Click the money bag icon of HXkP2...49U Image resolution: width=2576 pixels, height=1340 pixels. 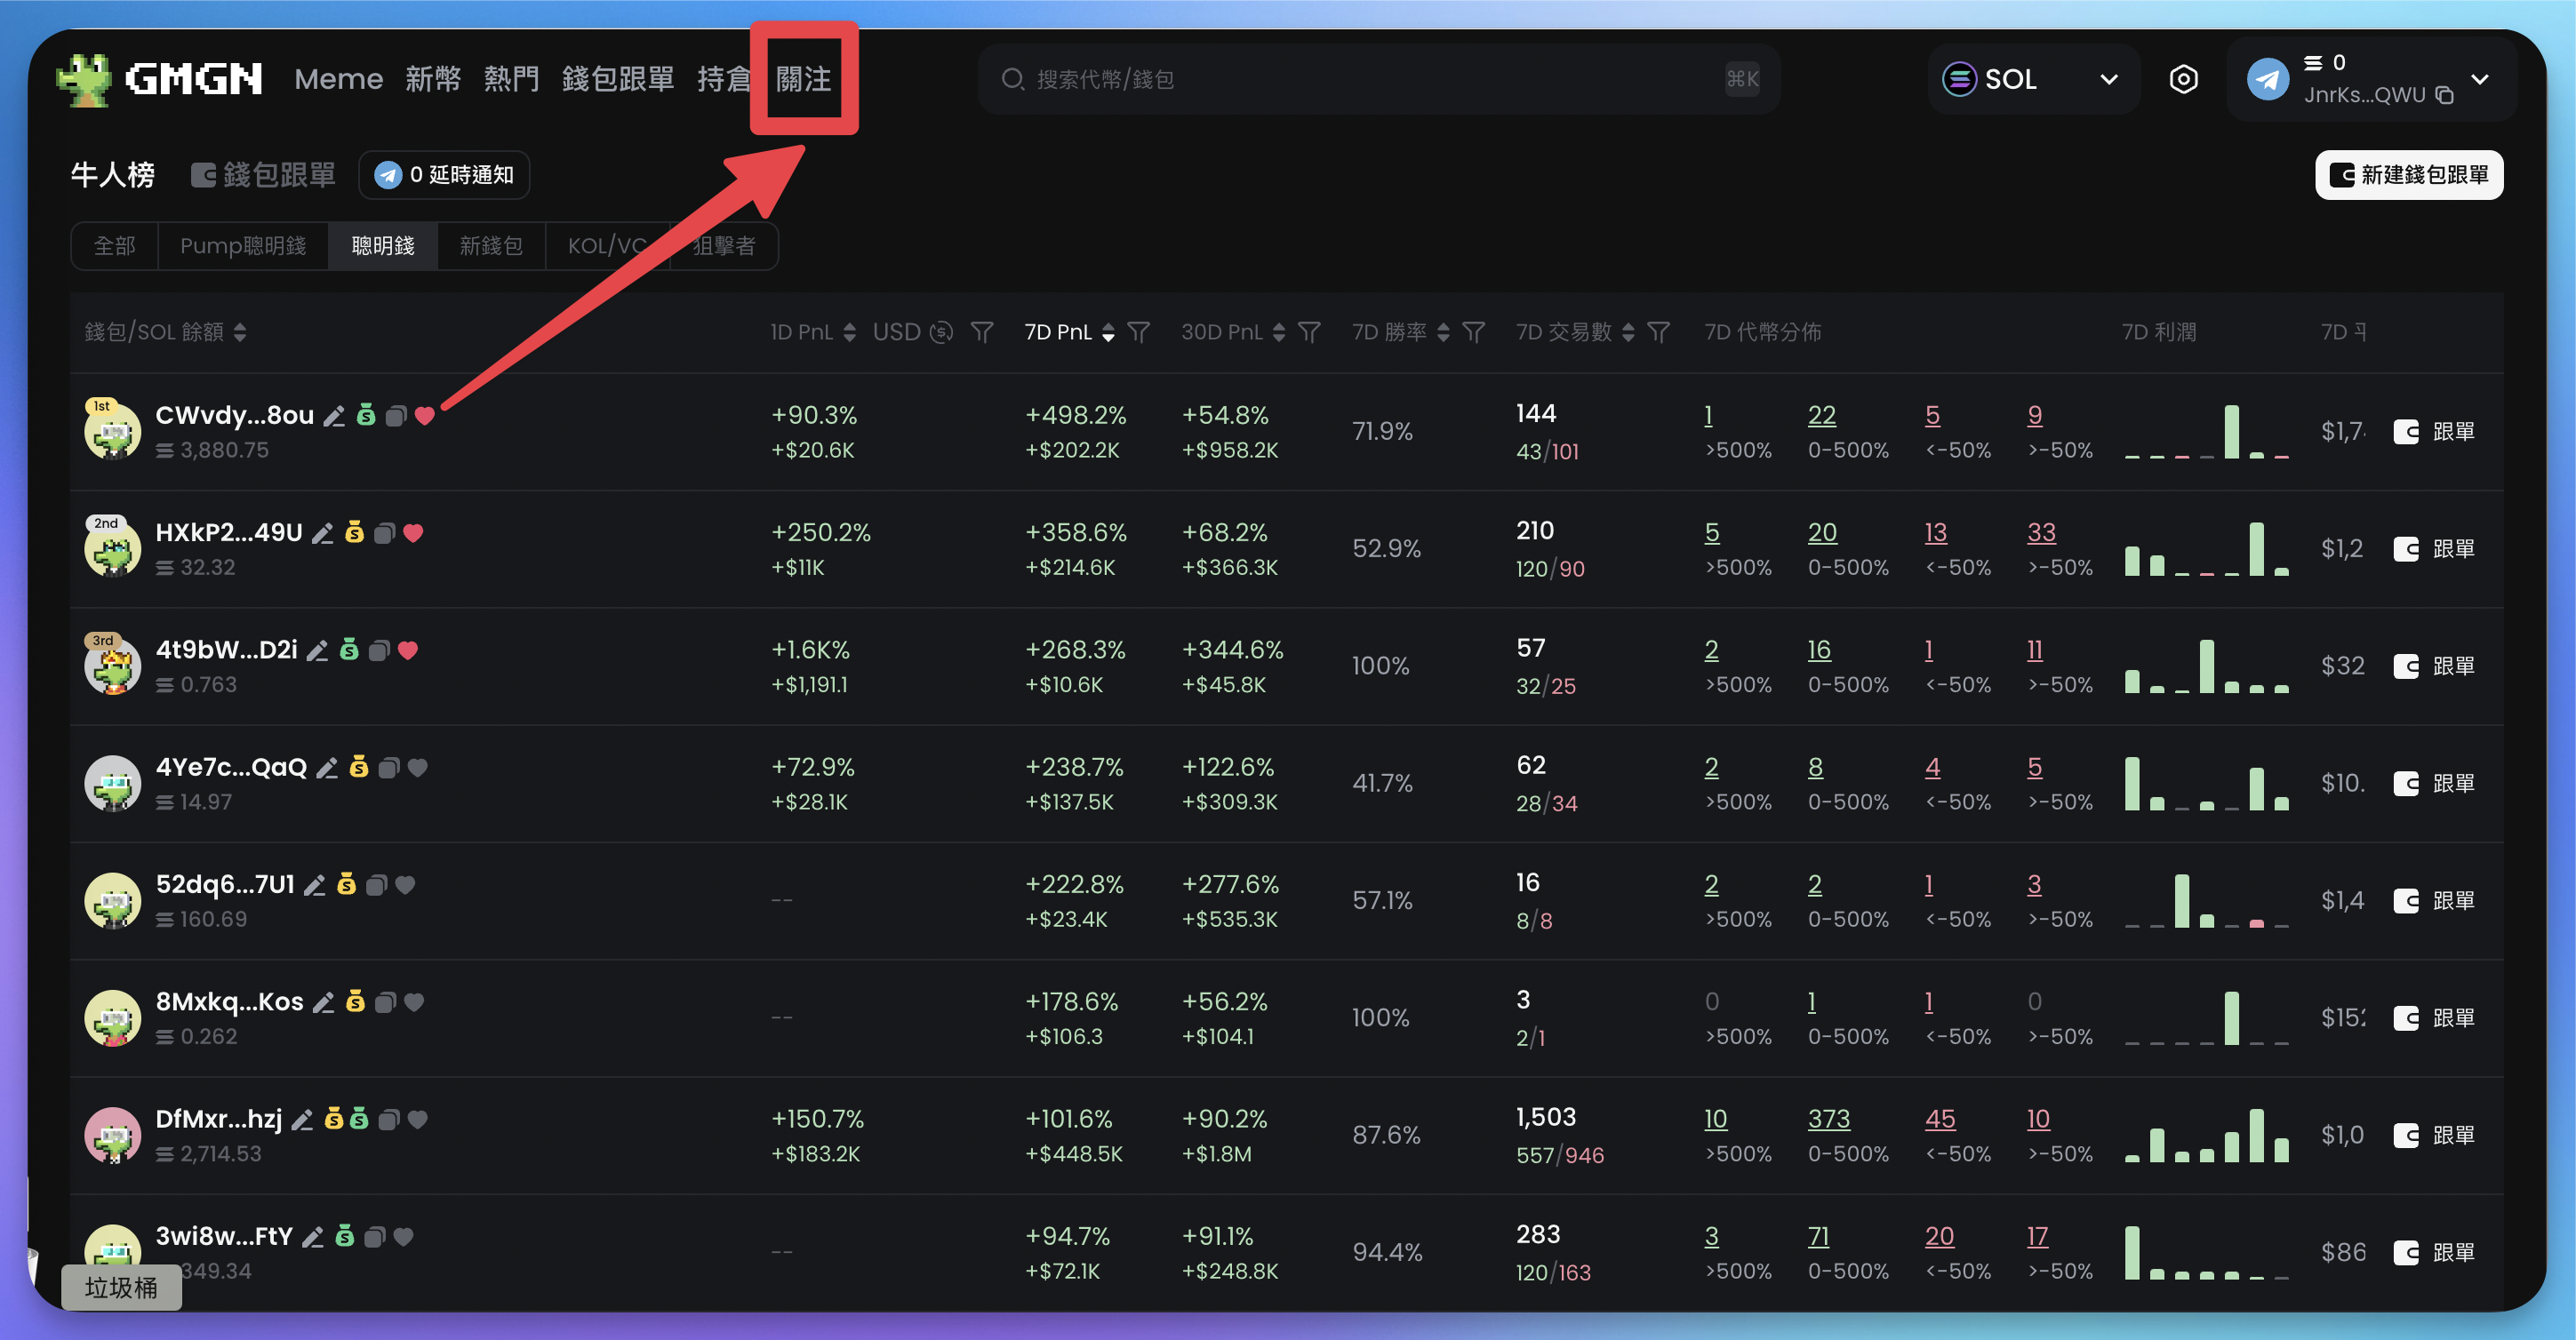(x=354, y=533)
